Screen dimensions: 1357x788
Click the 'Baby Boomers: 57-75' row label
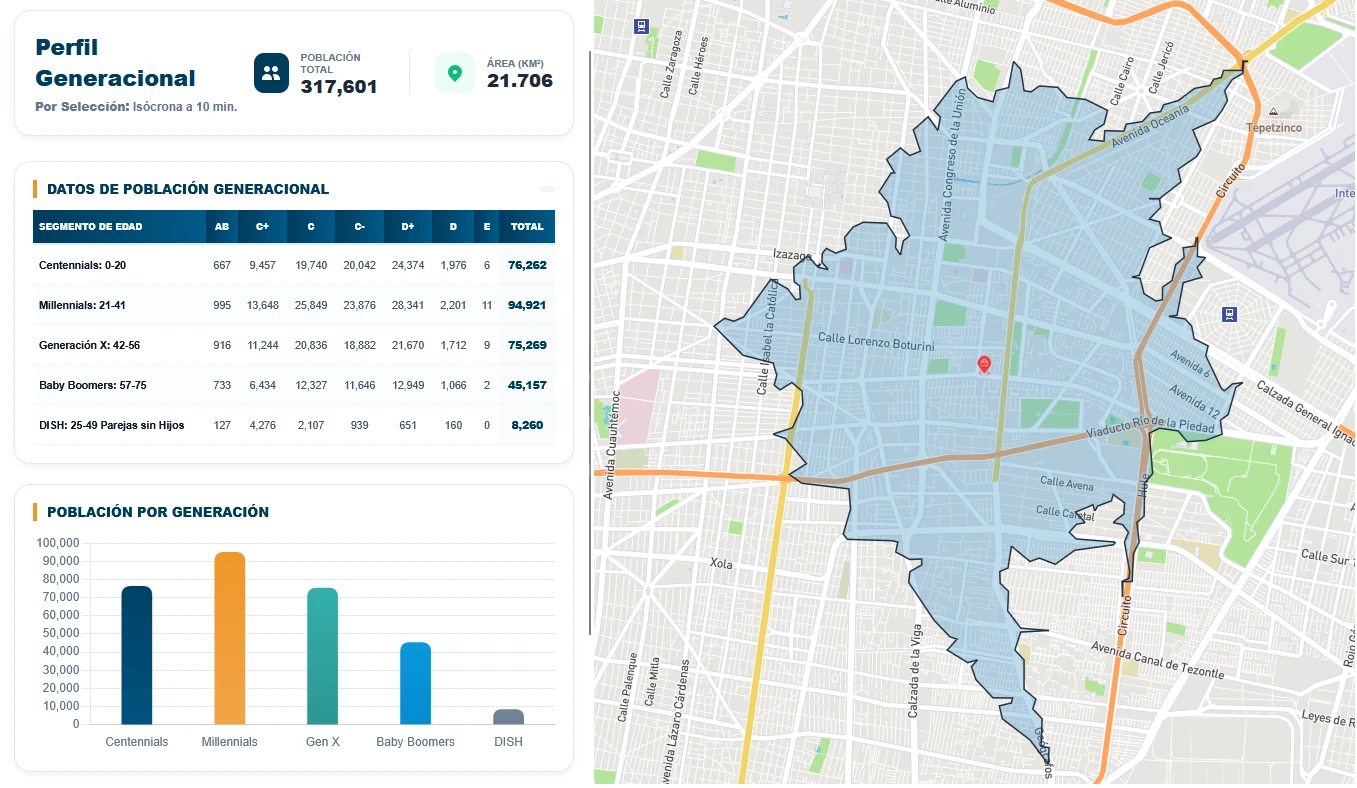click(93, 385)
